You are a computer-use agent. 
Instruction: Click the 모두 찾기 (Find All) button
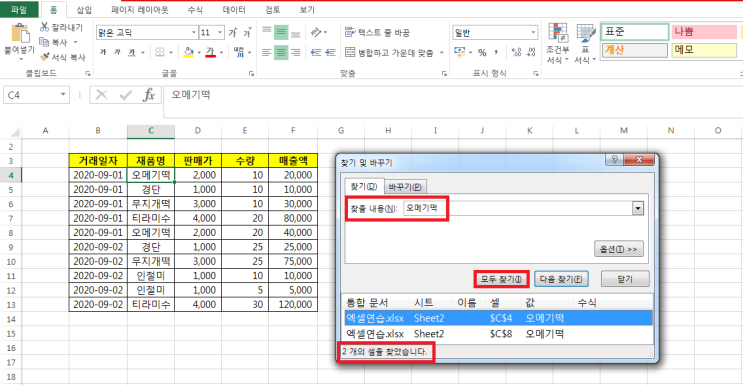click(x=501, y=280)
